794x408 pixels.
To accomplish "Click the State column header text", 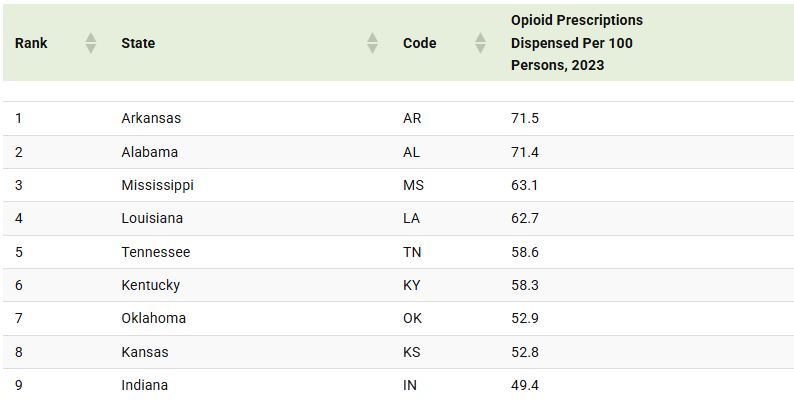I will [138, 43].
